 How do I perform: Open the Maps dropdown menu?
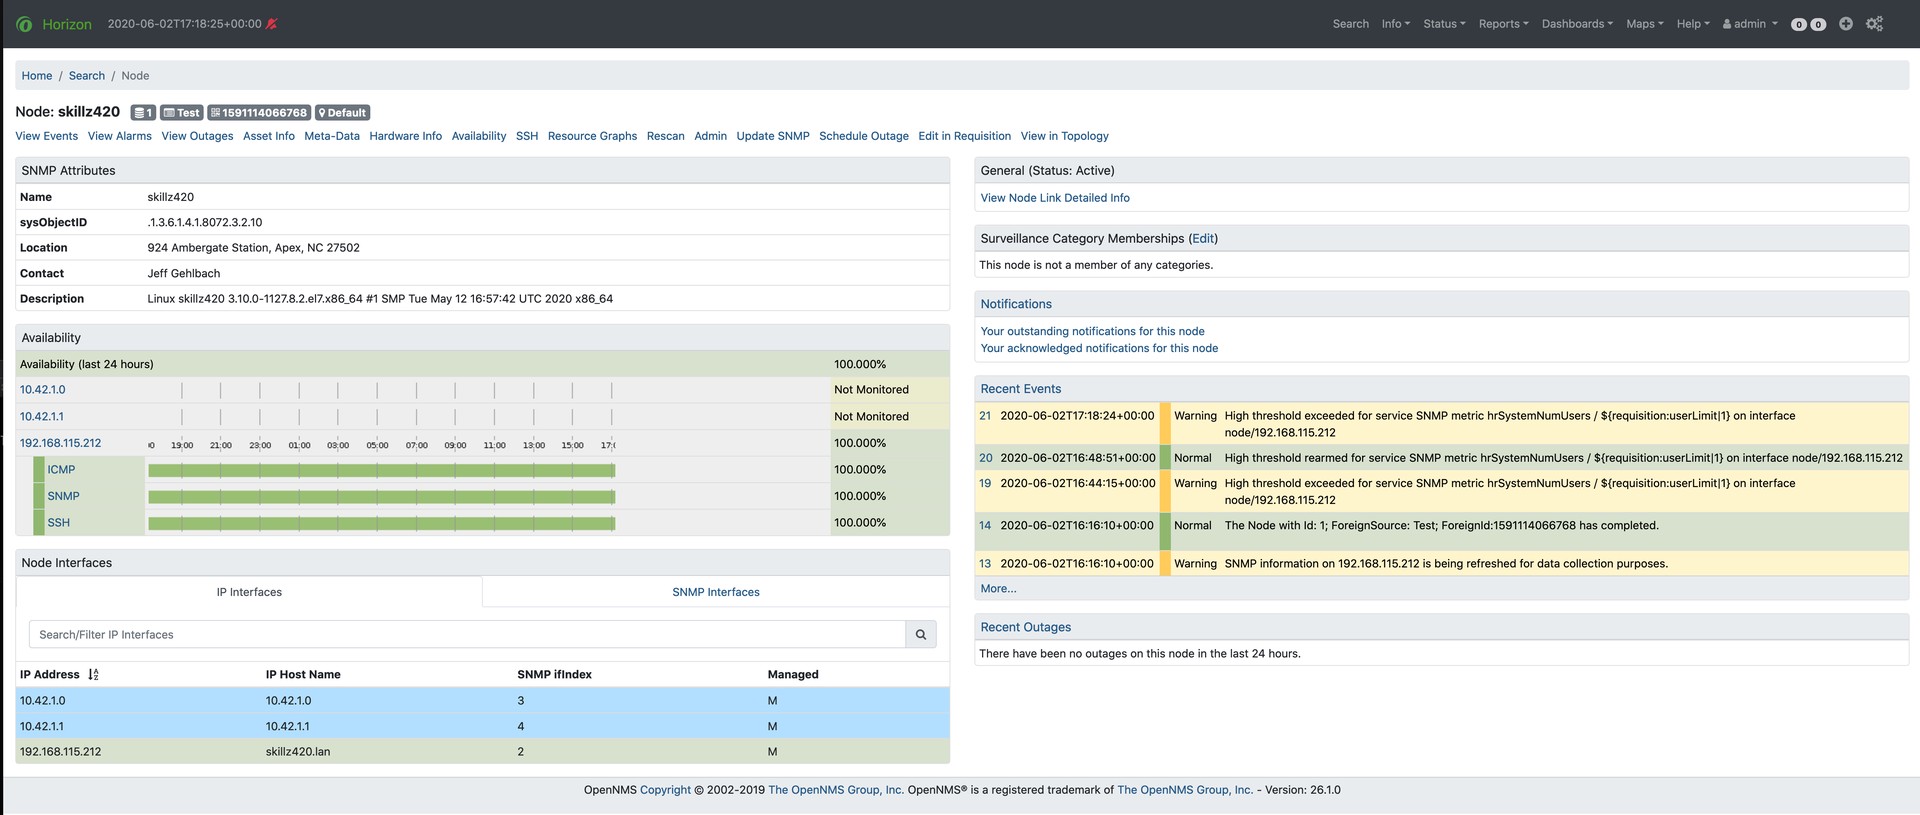[1645, 24]
